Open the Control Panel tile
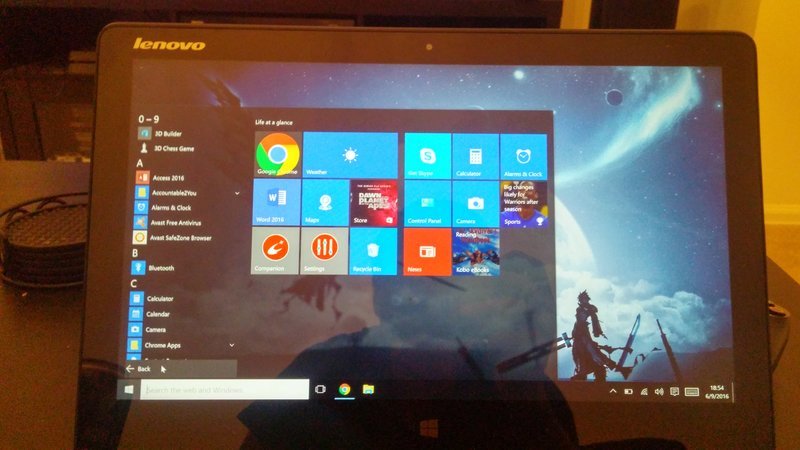Viewport: 800px width, 450px height. (427, 204)
